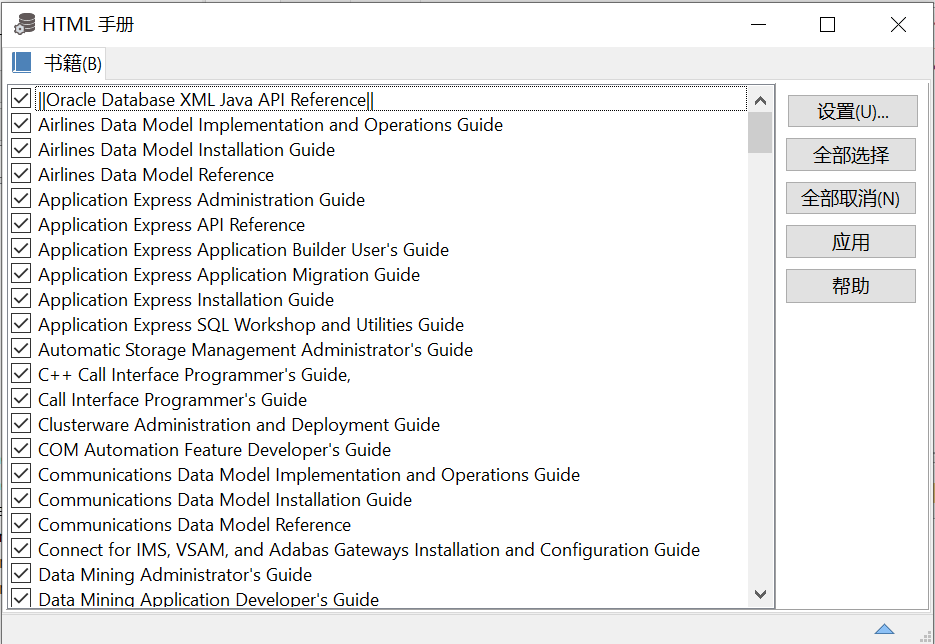Image resolution: width=935 pixels, height=644 pixels.
Task: Toggle Airlines Data Model Reference checkbox
Action: (21, 174)
